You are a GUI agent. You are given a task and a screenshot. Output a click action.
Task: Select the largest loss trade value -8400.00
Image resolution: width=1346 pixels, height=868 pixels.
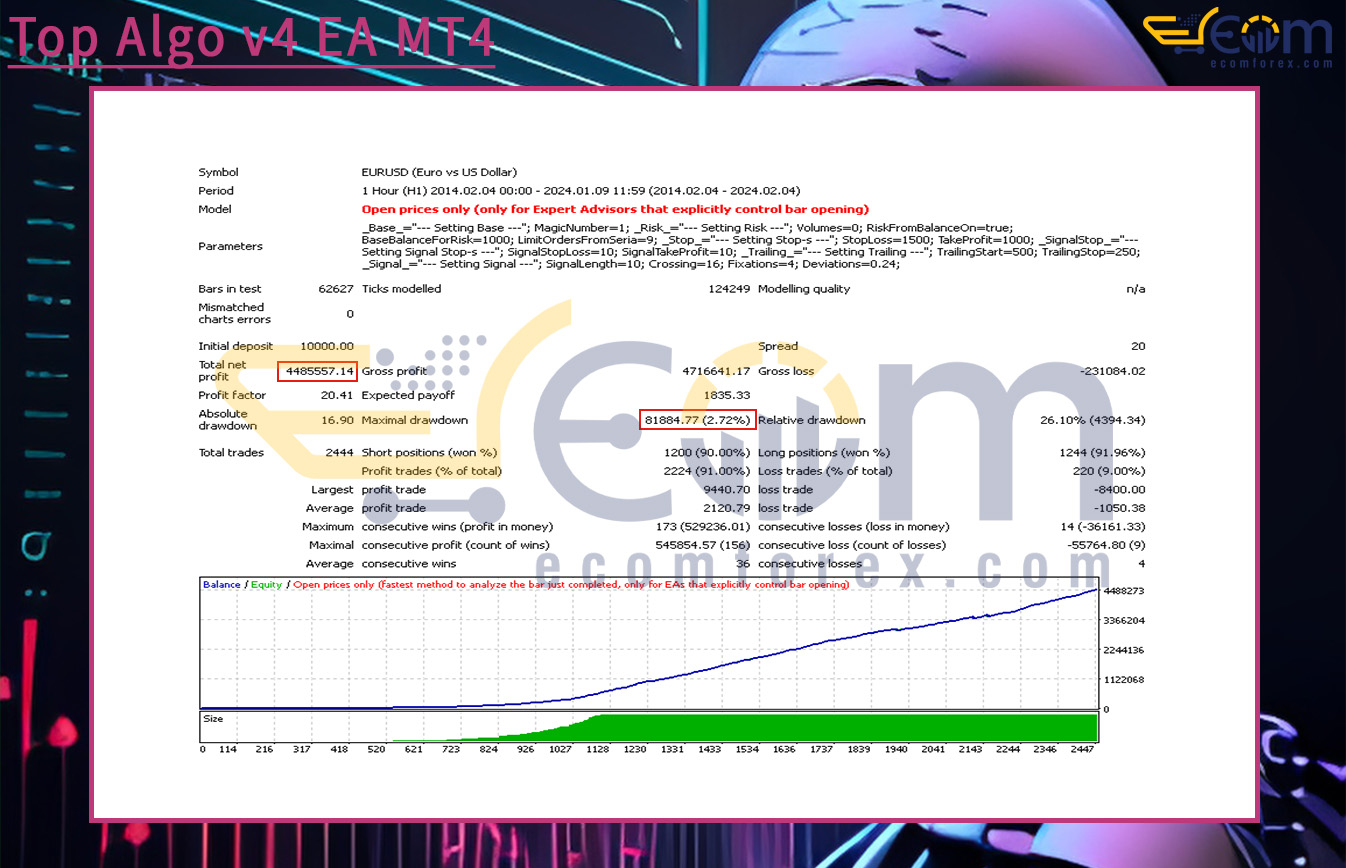pyautogui.click(x=1121, y=490)
